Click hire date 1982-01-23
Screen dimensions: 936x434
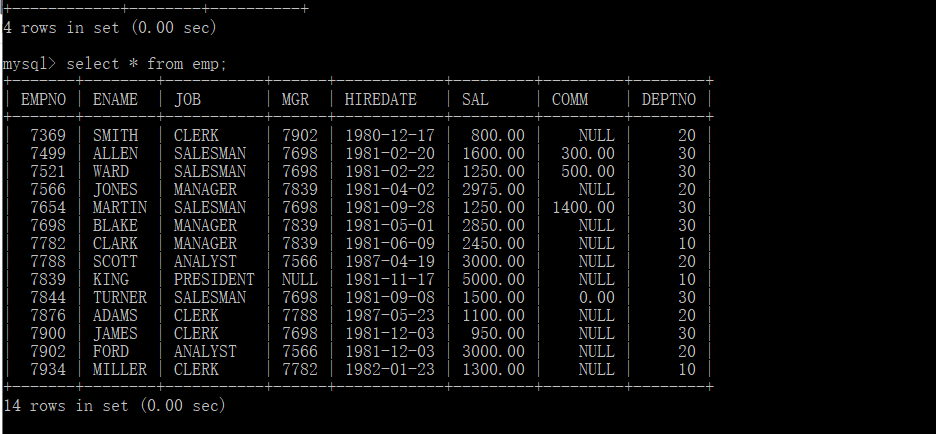click(x=390, y=370)
